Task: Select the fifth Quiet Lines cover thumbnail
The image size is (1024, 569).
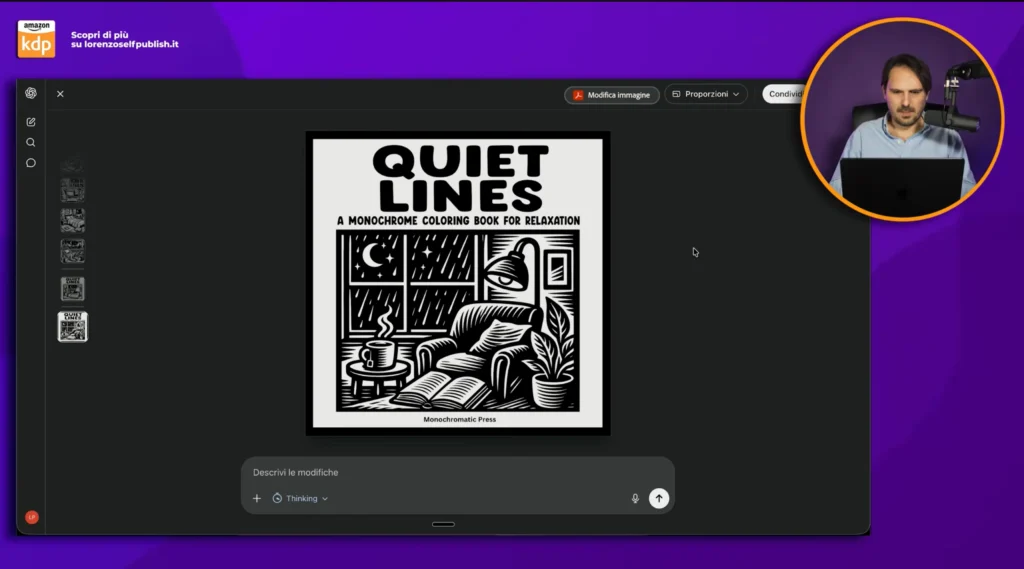Action: click(x=72, y=289)
